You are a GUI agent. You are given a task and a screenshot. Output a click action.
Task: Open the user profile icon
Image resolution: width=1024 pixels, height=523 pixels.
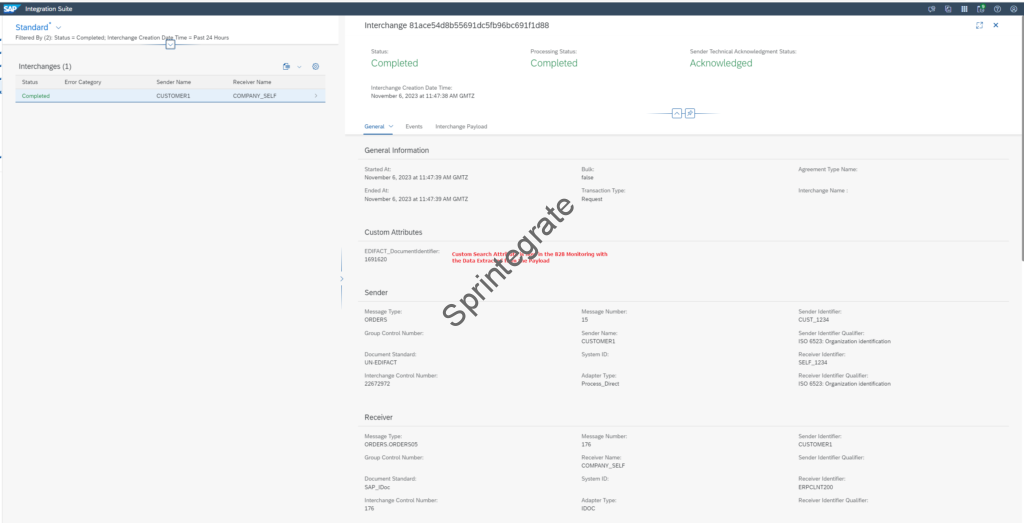tap(1013, 8)
